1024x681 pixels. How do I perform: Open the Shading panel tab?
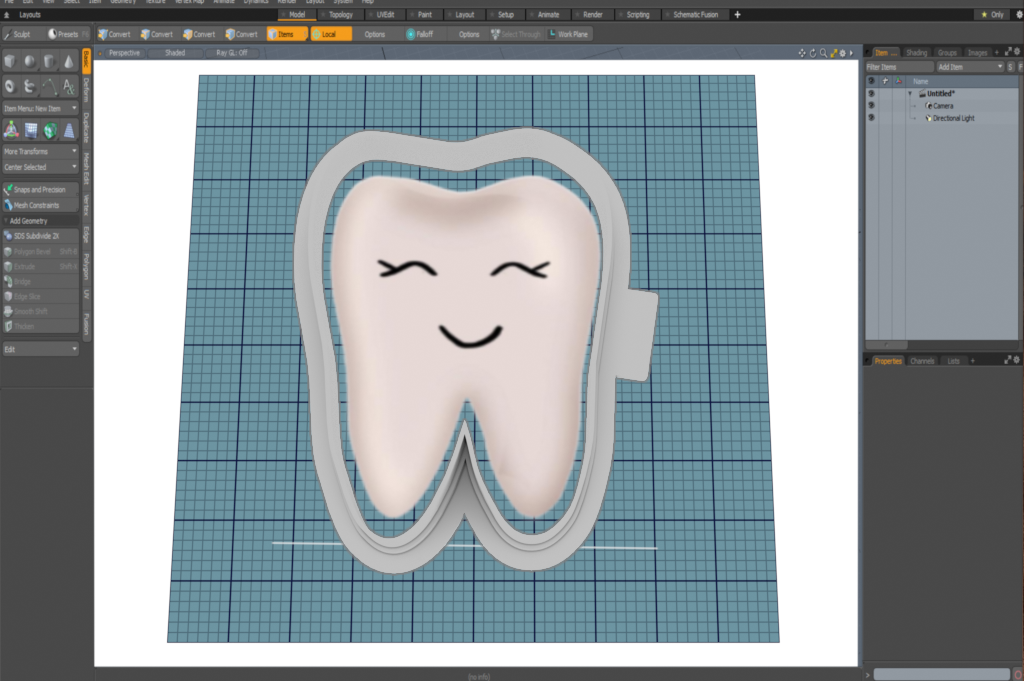click(x=916, y=52)
